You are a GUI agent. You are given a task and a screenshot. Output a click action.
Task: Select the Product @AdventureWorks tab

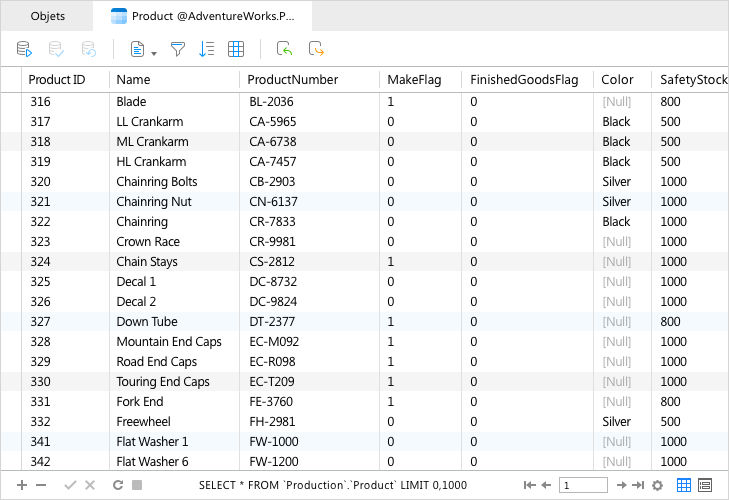[x=203, y=16]
